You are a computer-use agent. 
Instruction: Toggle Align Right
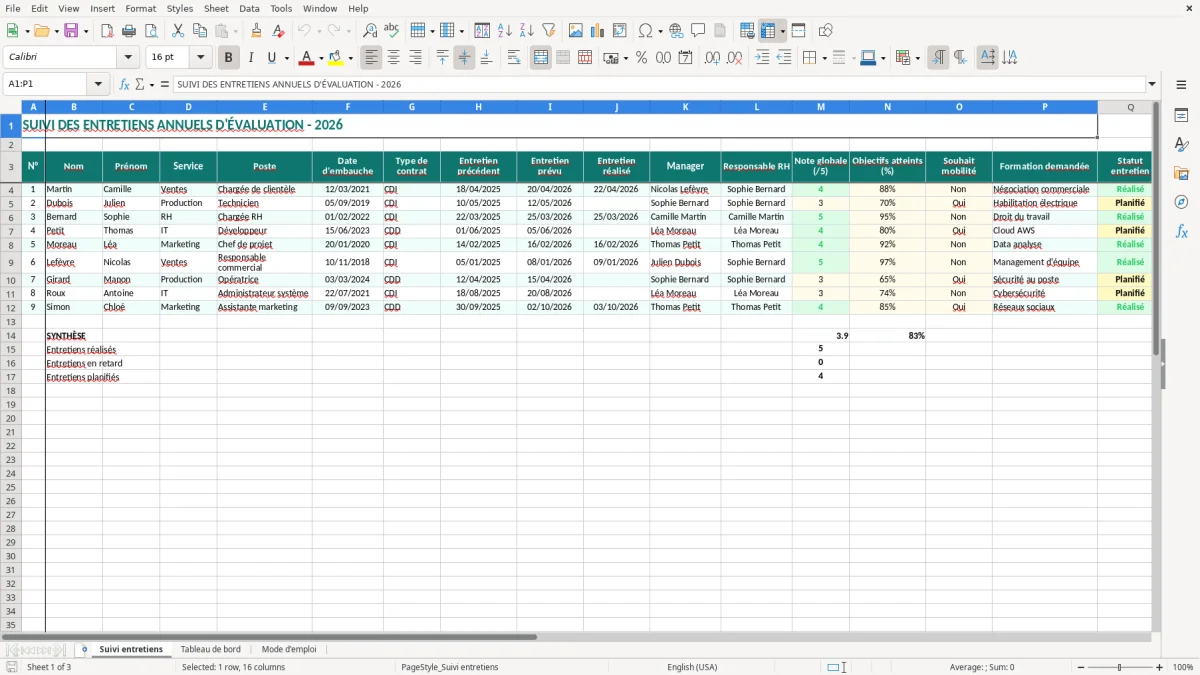[x=416, y=58]
